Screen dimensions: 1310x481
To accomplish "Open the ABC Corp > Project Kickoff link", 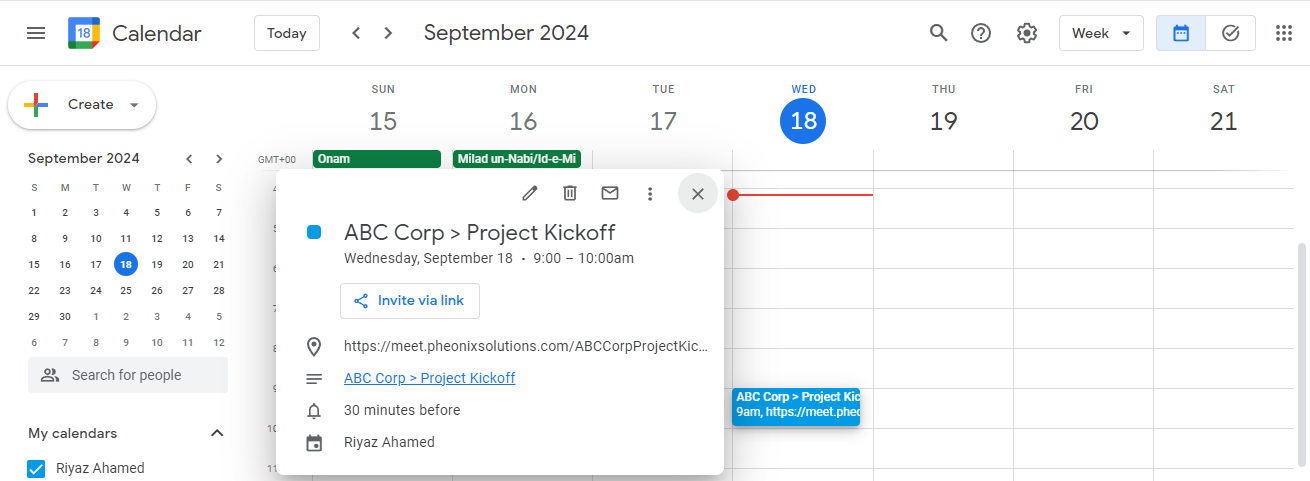I will point(430,378).
